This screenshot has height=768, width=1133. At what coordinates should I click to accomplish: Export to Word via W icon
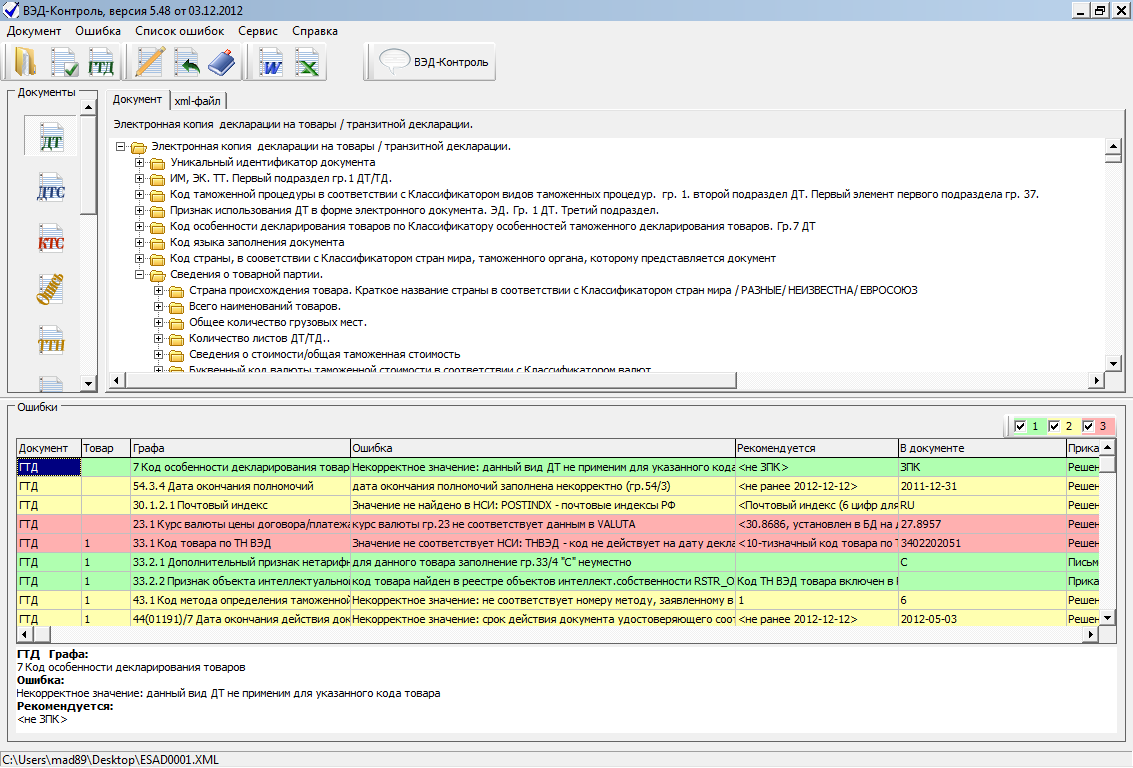tap(271, 62)
